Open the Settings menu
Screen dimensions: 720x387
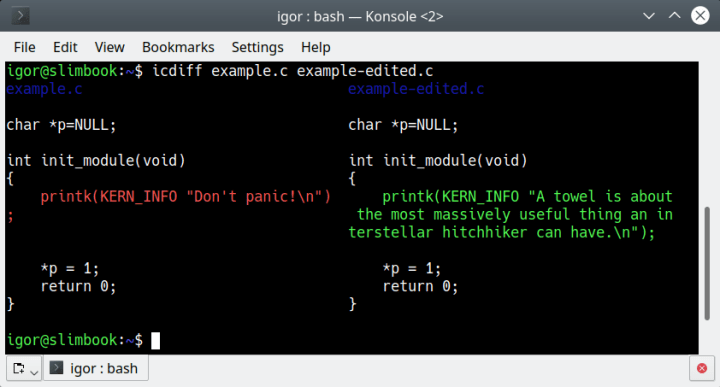pyautogui.click(x=257, y=47)
